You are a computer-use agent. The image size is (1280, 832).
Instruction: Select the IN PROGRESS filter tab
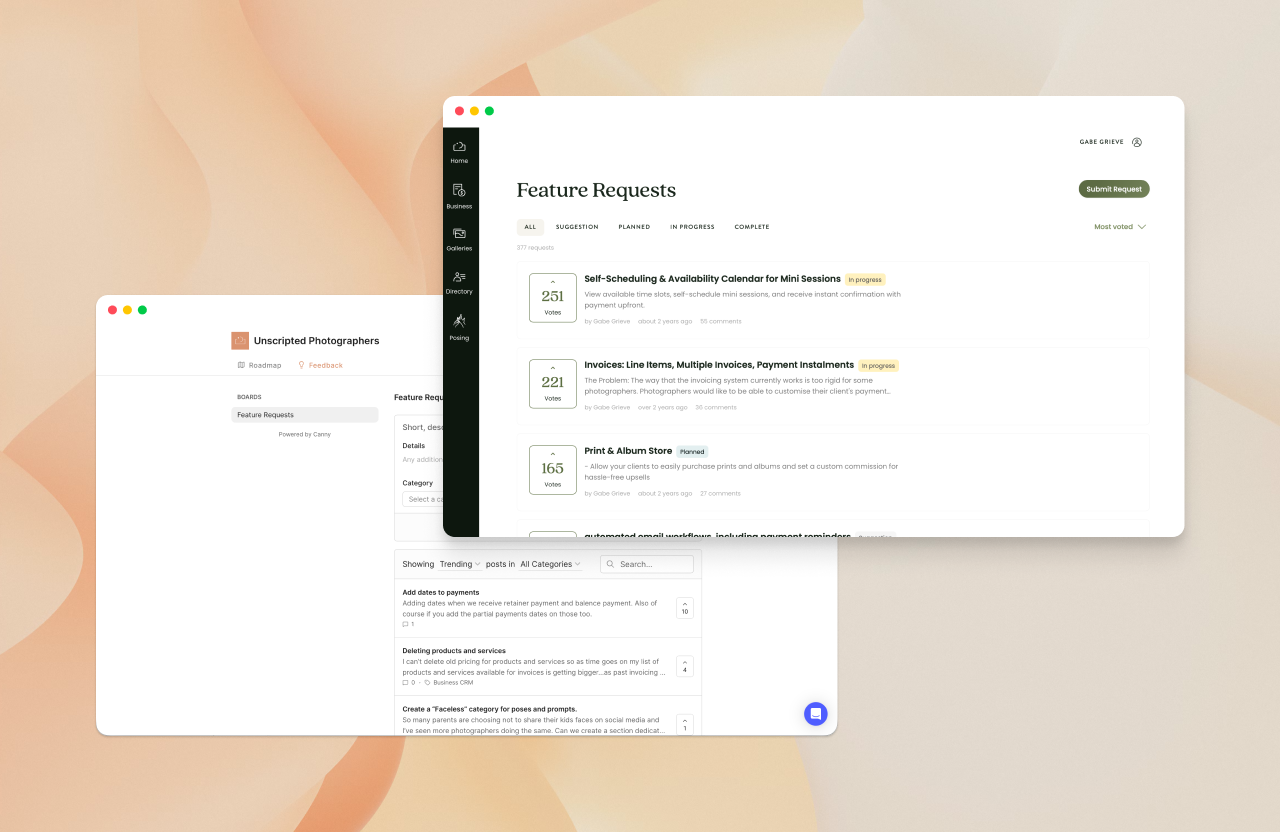click(692, 227)
